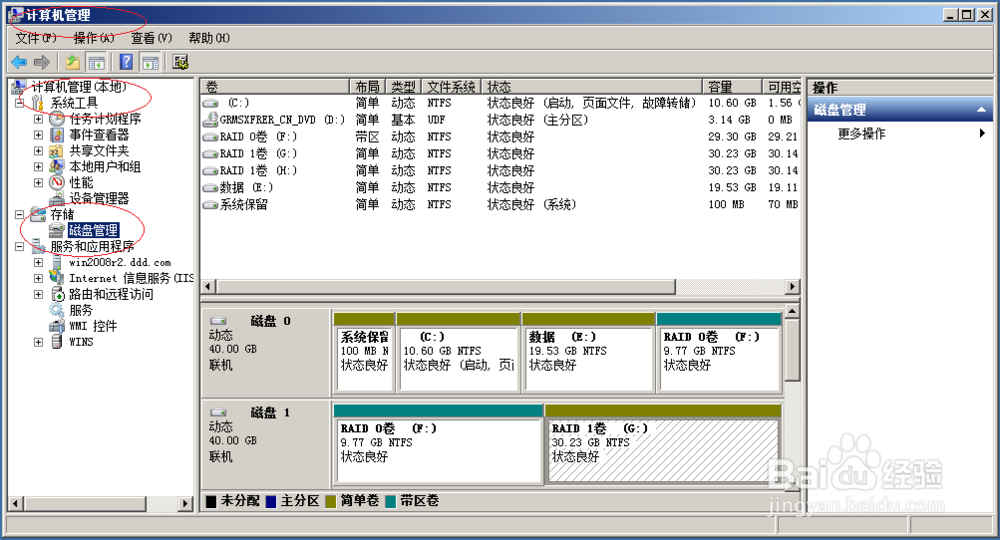Click the disk view scroll up arrow

(791, 312)
